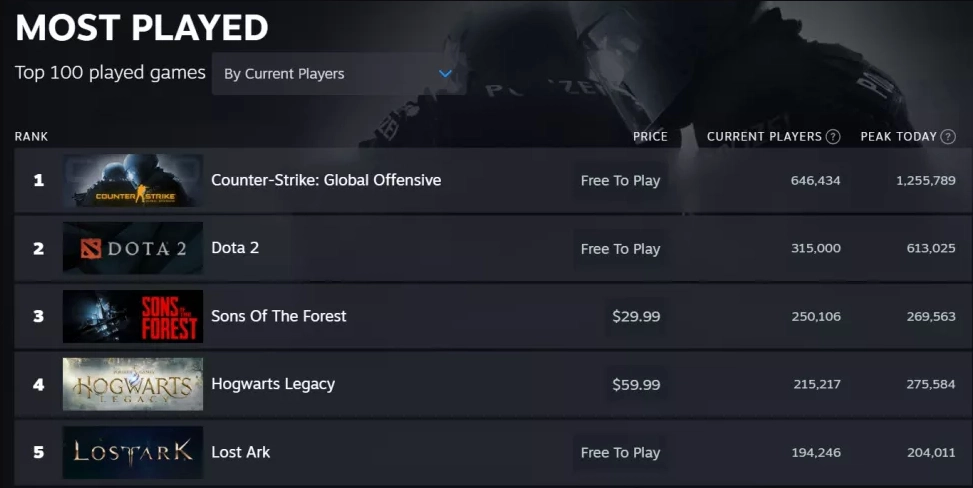This screenshot has width=973, height=488.
Task: Click the dropdown chevron arrow
Action: [x=446, y=74]
